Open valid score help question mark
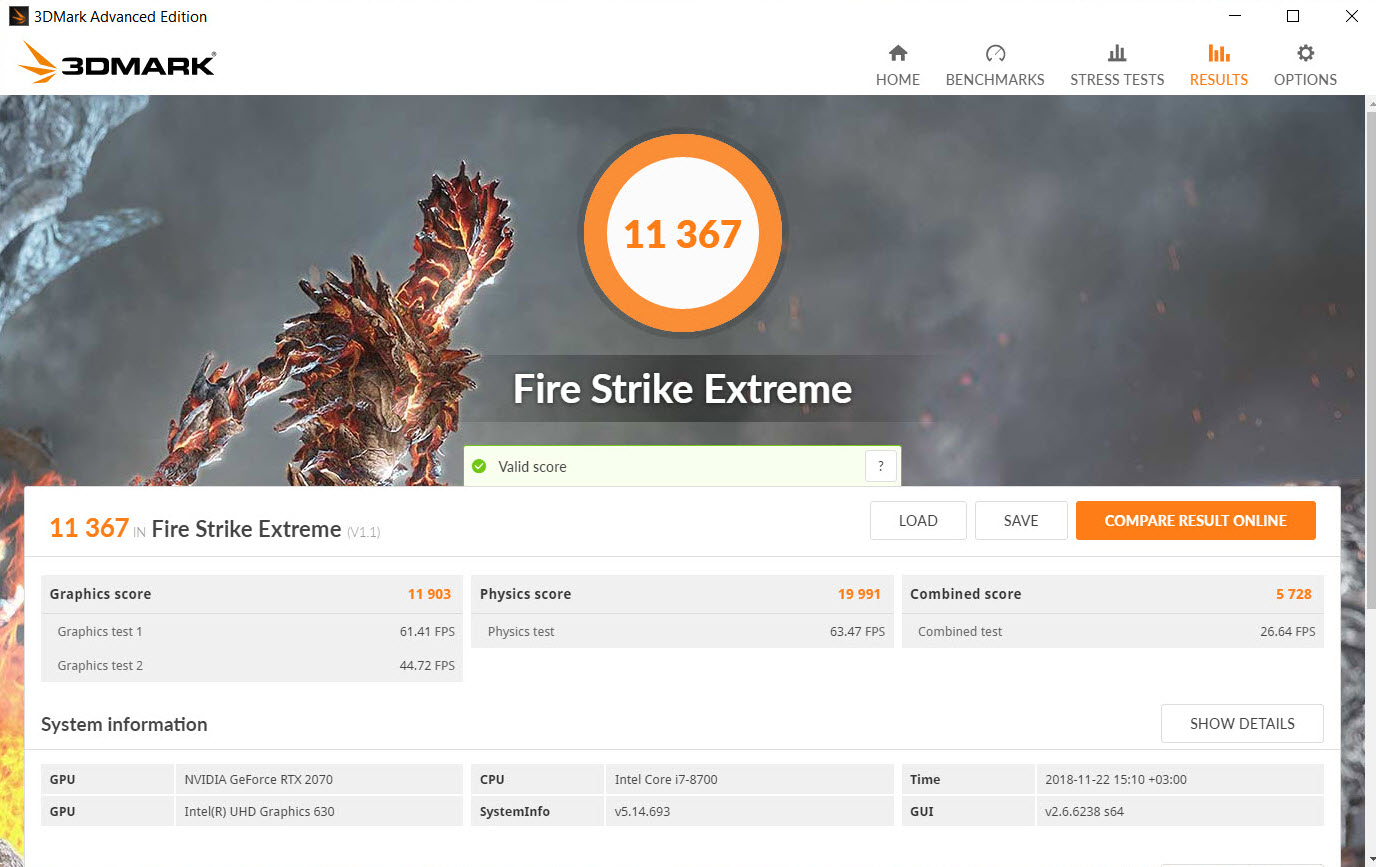1376x867 pixels. (x=880, y=466)
